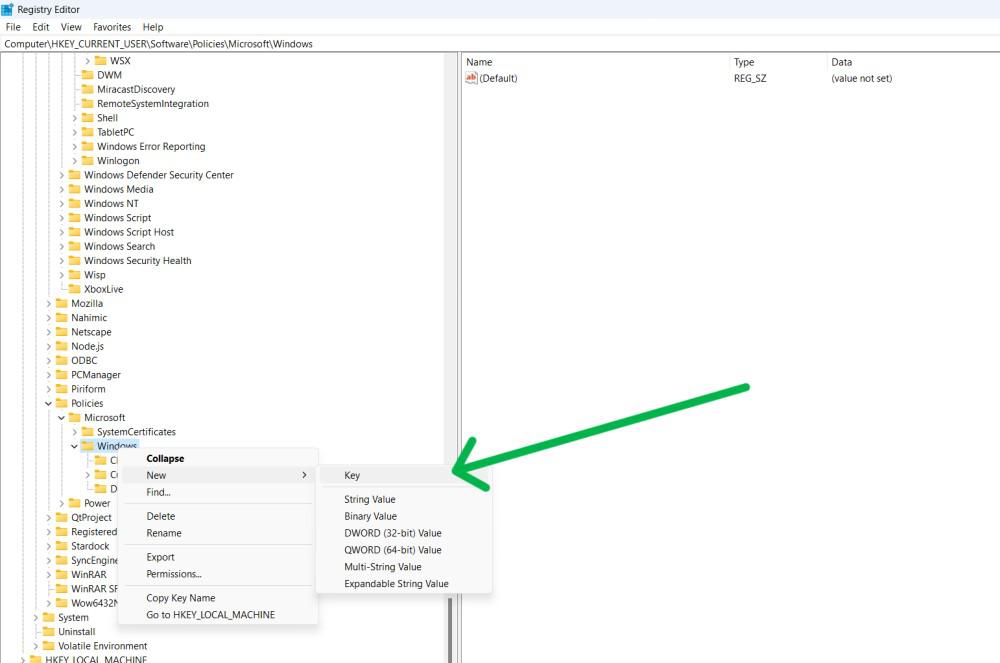The height and width of the screenshot is (663, 1000).
Task: Click the Winlogon folder icon
Action: tap(87, 161)
